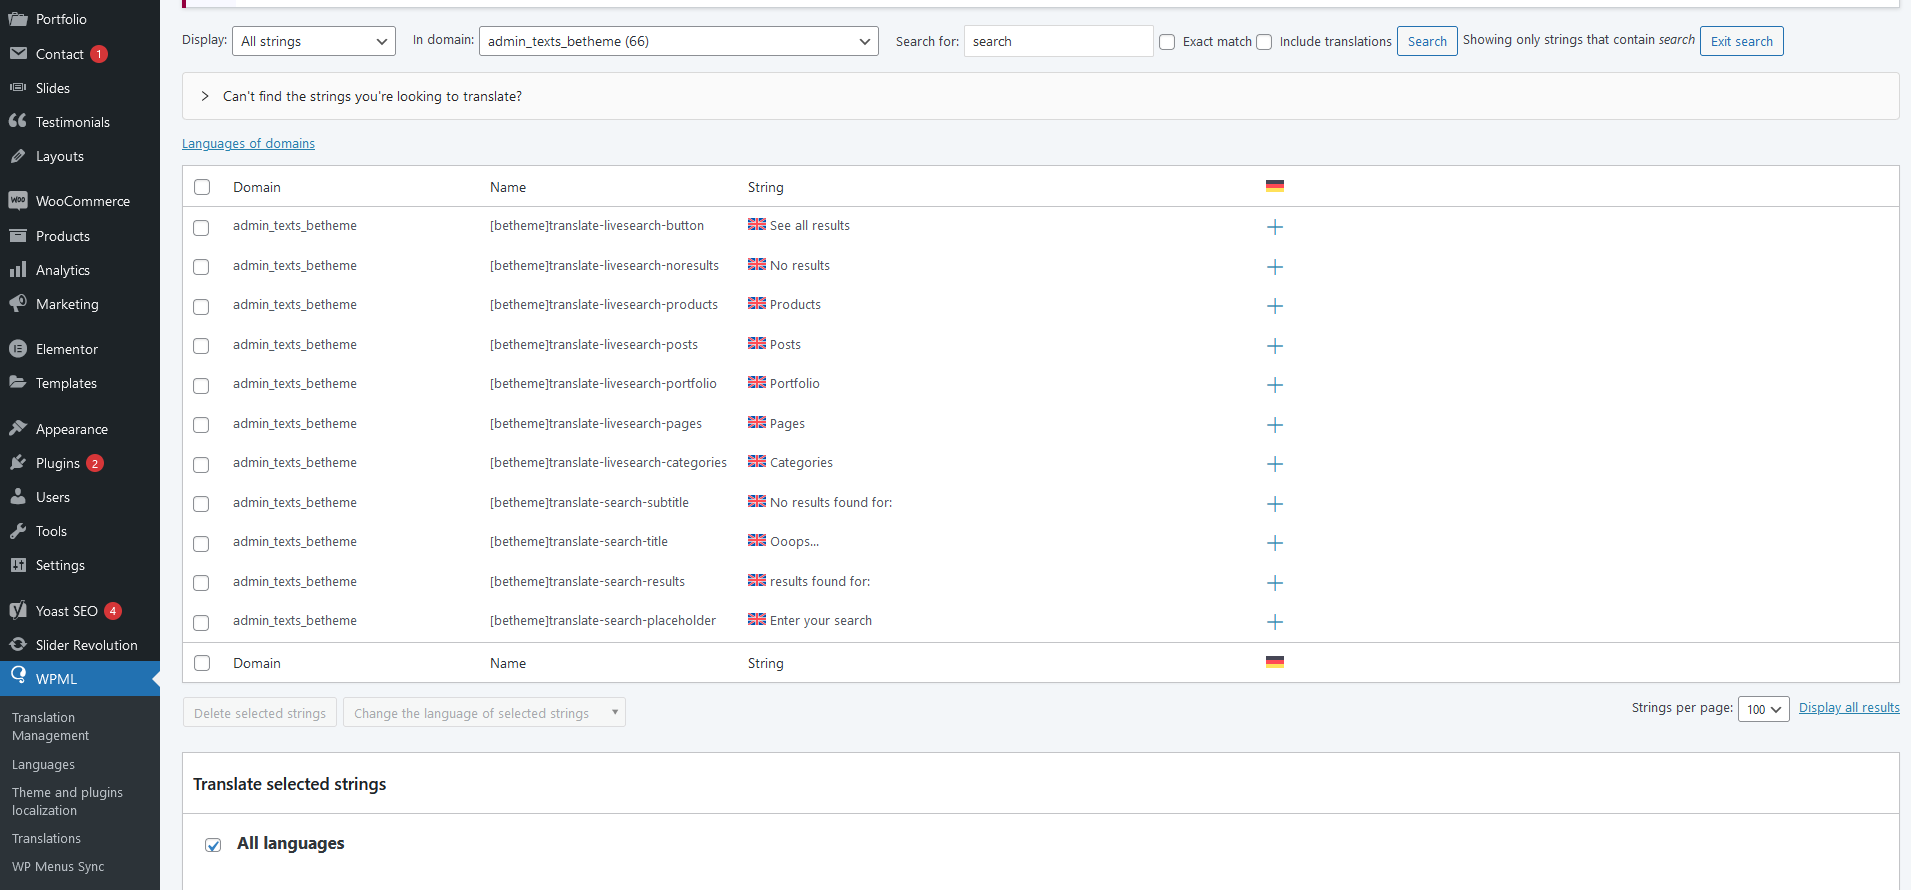Open WP Menus Sync
This screenshot has height=890, width=1911.
tap(58, 866)
